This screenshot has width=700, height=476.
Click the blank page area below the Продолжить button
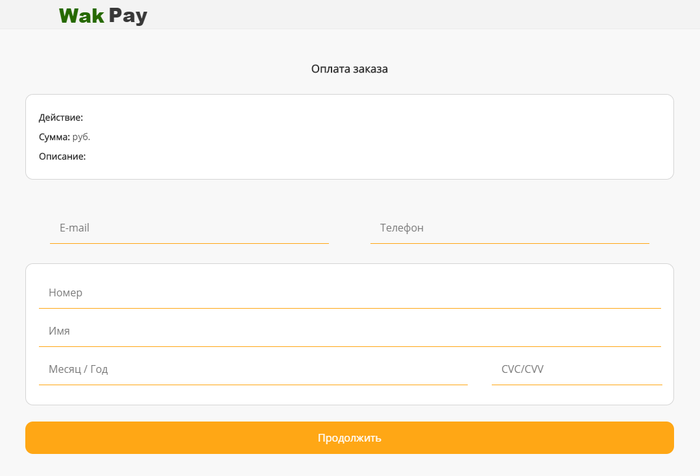pyautogui.click(x=349, y=466)
